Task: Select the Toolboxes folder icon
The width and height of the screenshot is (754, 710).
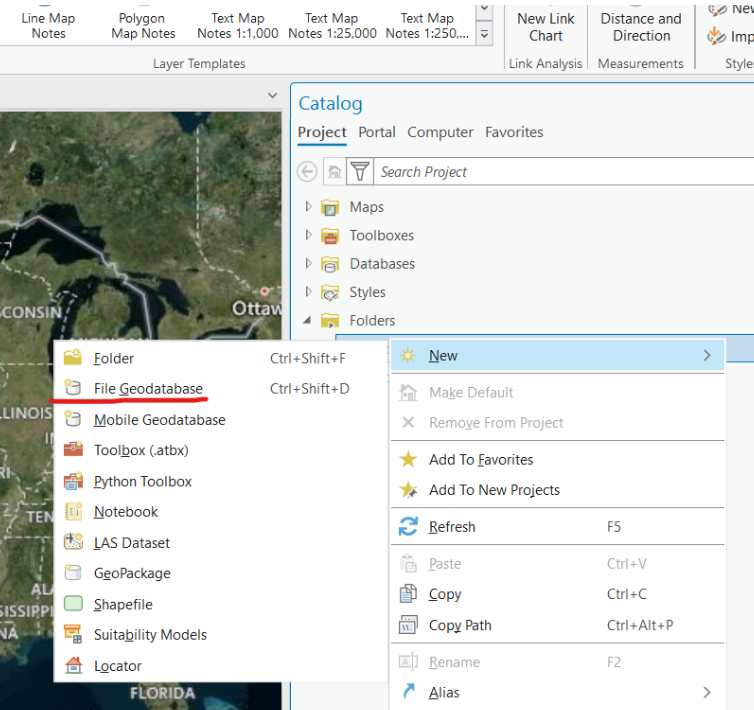Action: (330, 236)
